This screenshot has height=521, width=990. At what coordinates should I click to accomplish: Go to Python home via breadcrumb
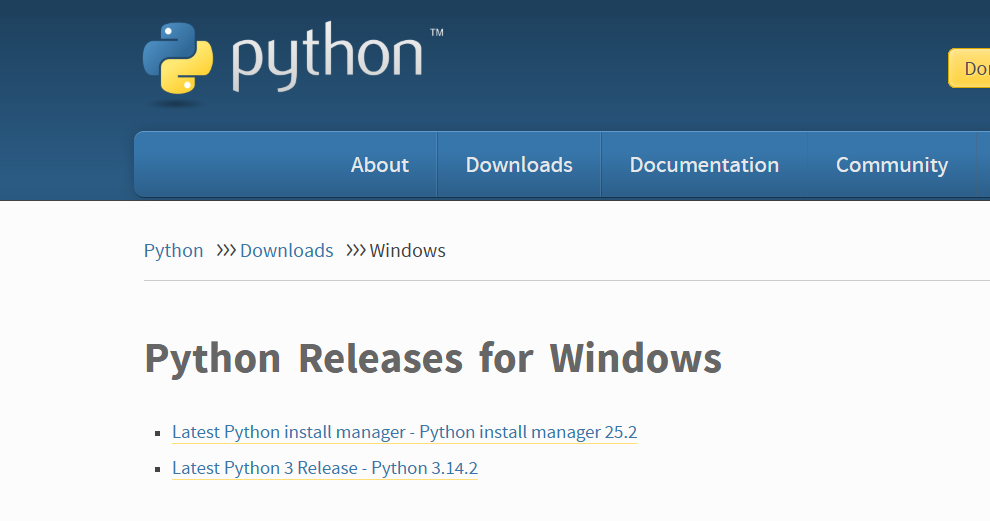point(174,250)
